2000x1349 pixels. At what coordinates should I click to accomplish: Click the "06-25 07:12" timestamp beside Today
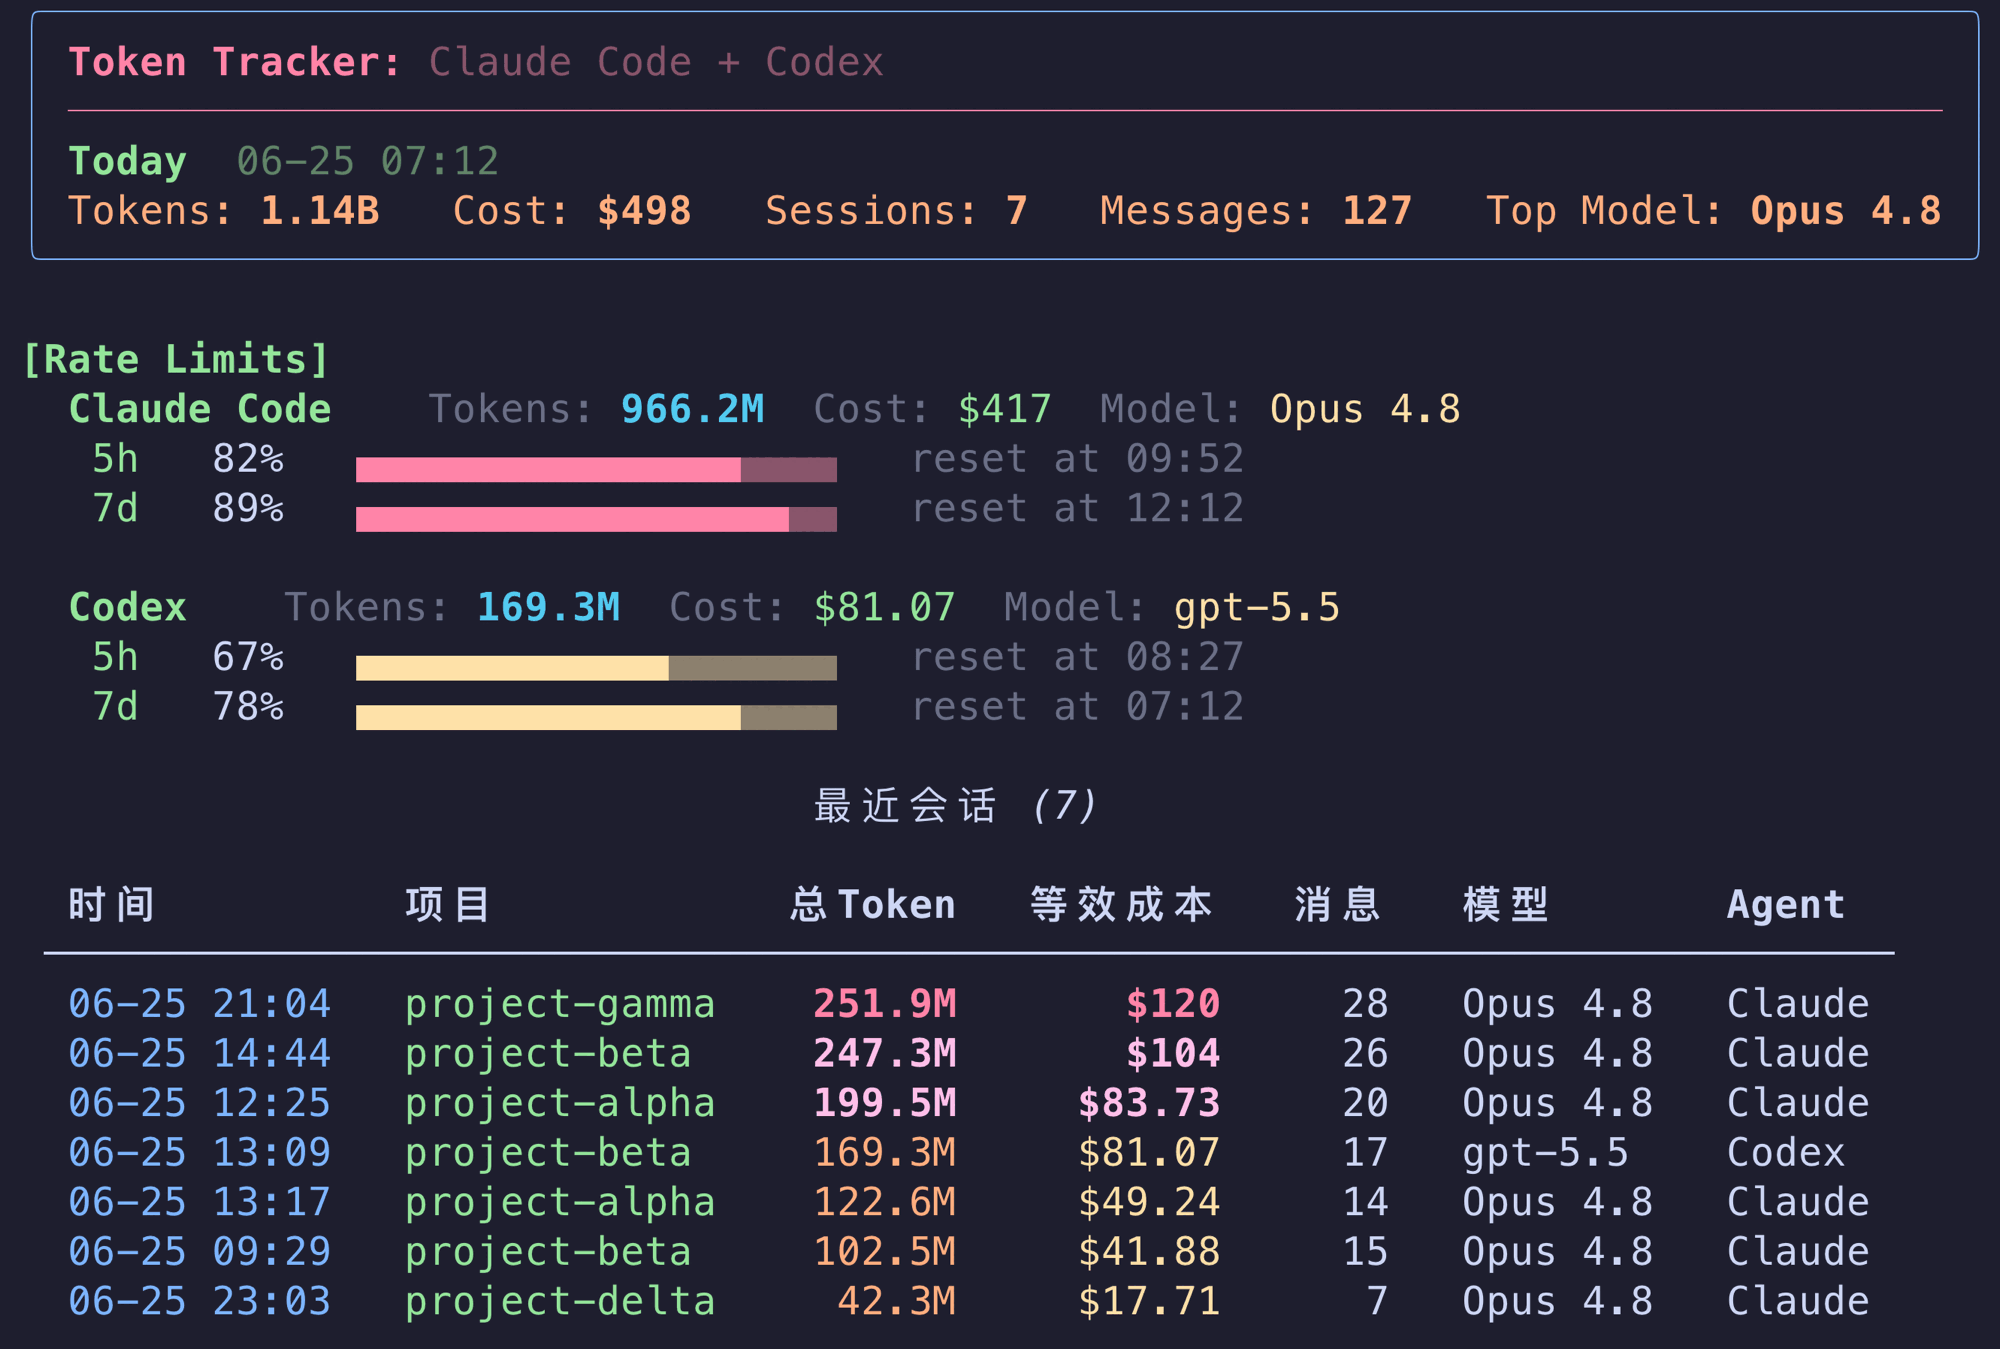click(x=367, y=161)
